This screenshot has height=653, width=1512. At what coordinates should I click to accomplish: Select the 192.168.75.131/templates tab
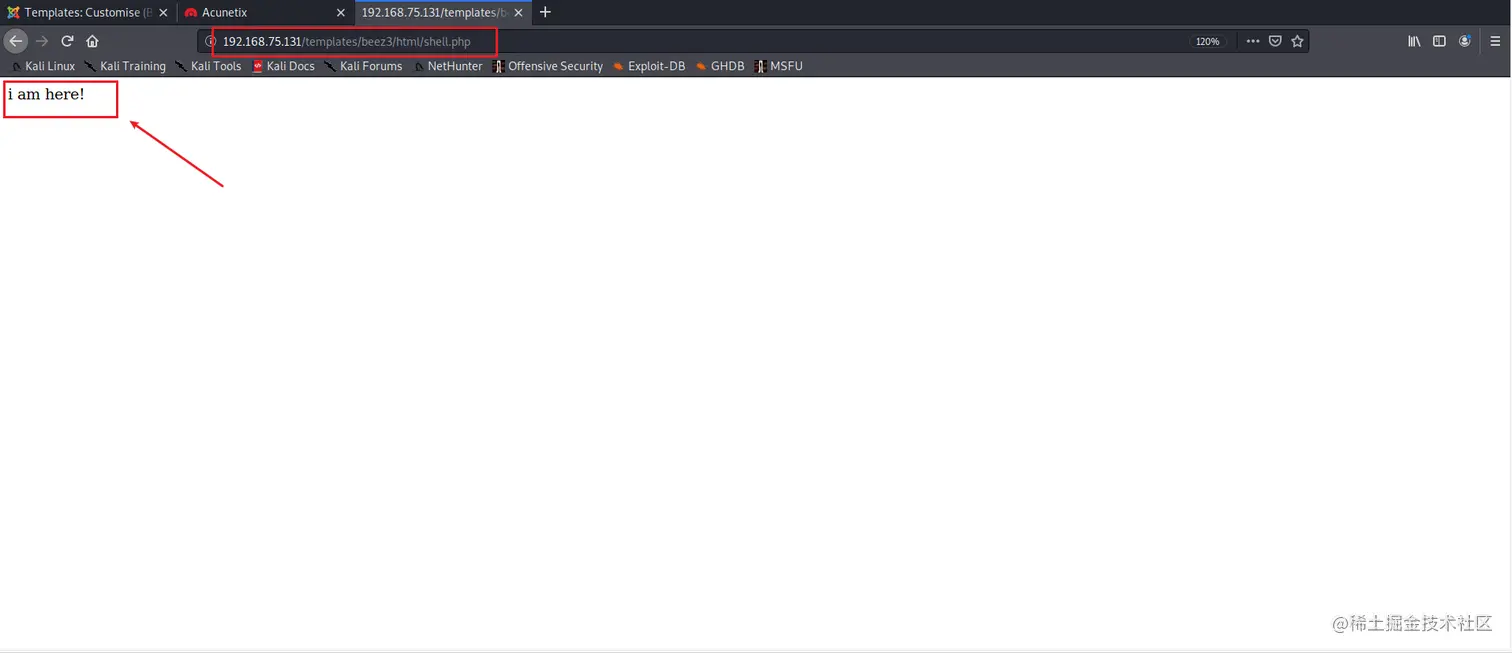pyautogui.click(x=443, y=12)
